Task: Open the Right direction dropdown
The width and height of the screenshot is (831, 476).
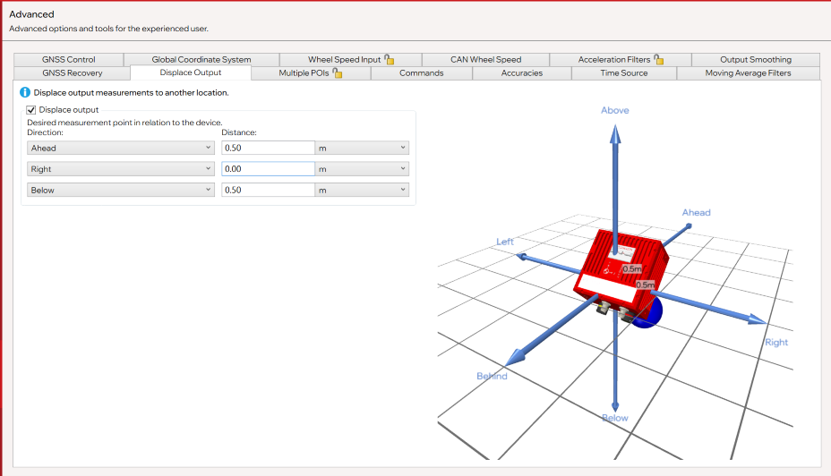Action: coord(121,169)
